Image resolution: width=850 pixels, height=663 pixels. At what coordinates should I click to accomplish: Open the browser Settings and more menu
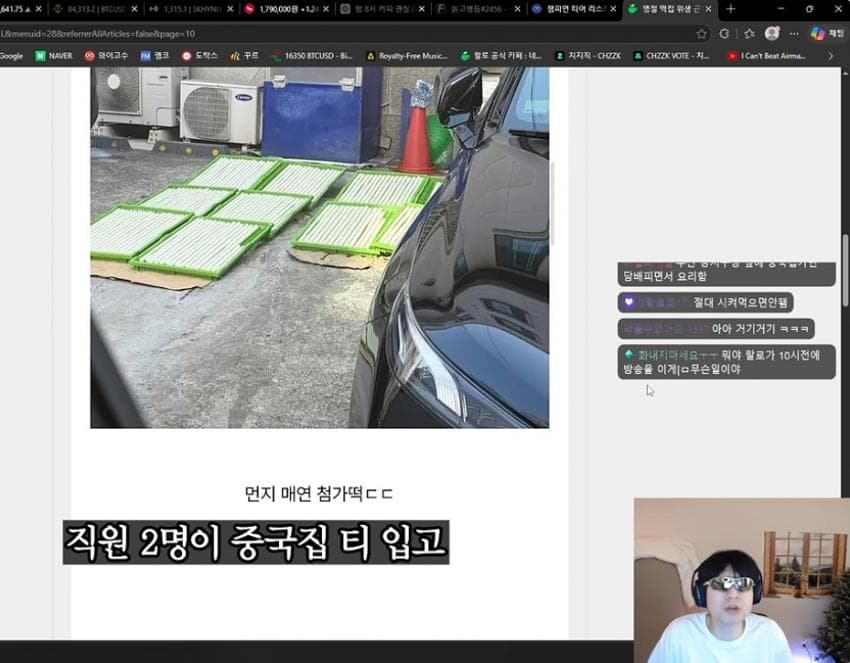coord(794,34)
